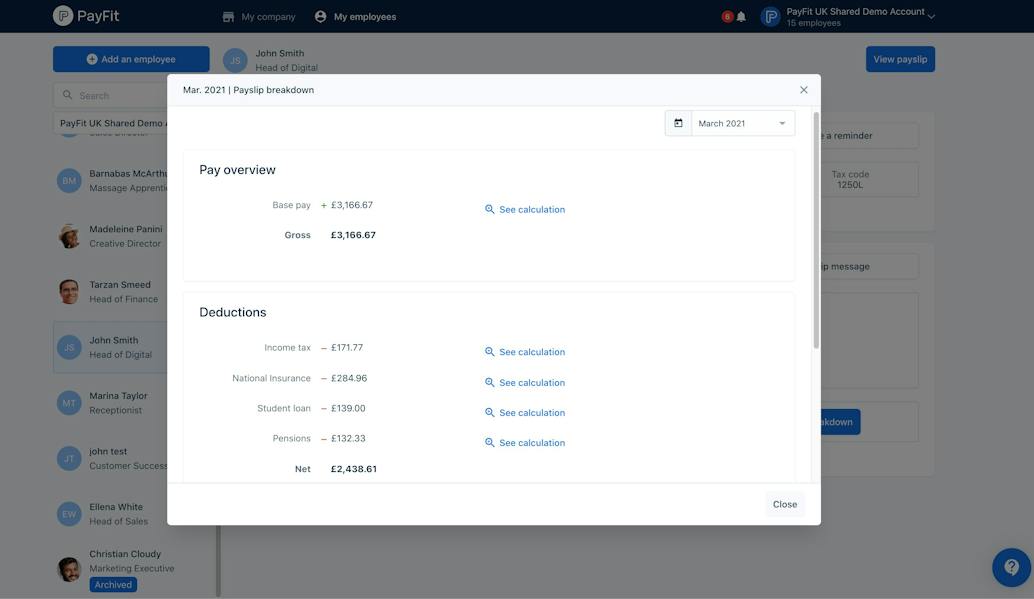This screenshot has height=599, width=1034.
Task: Open the notifications bell icon
Action: click(x=741, y=16)
